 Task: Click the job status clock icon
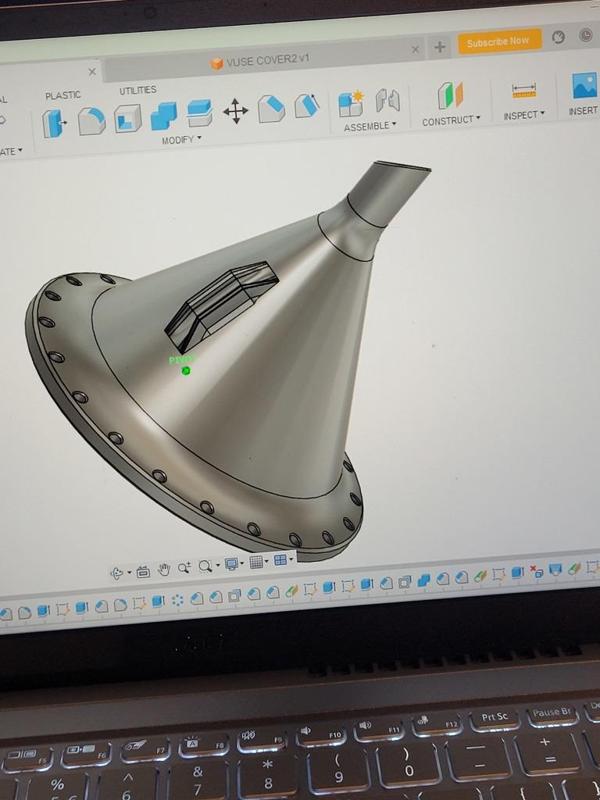pos(559,37)
